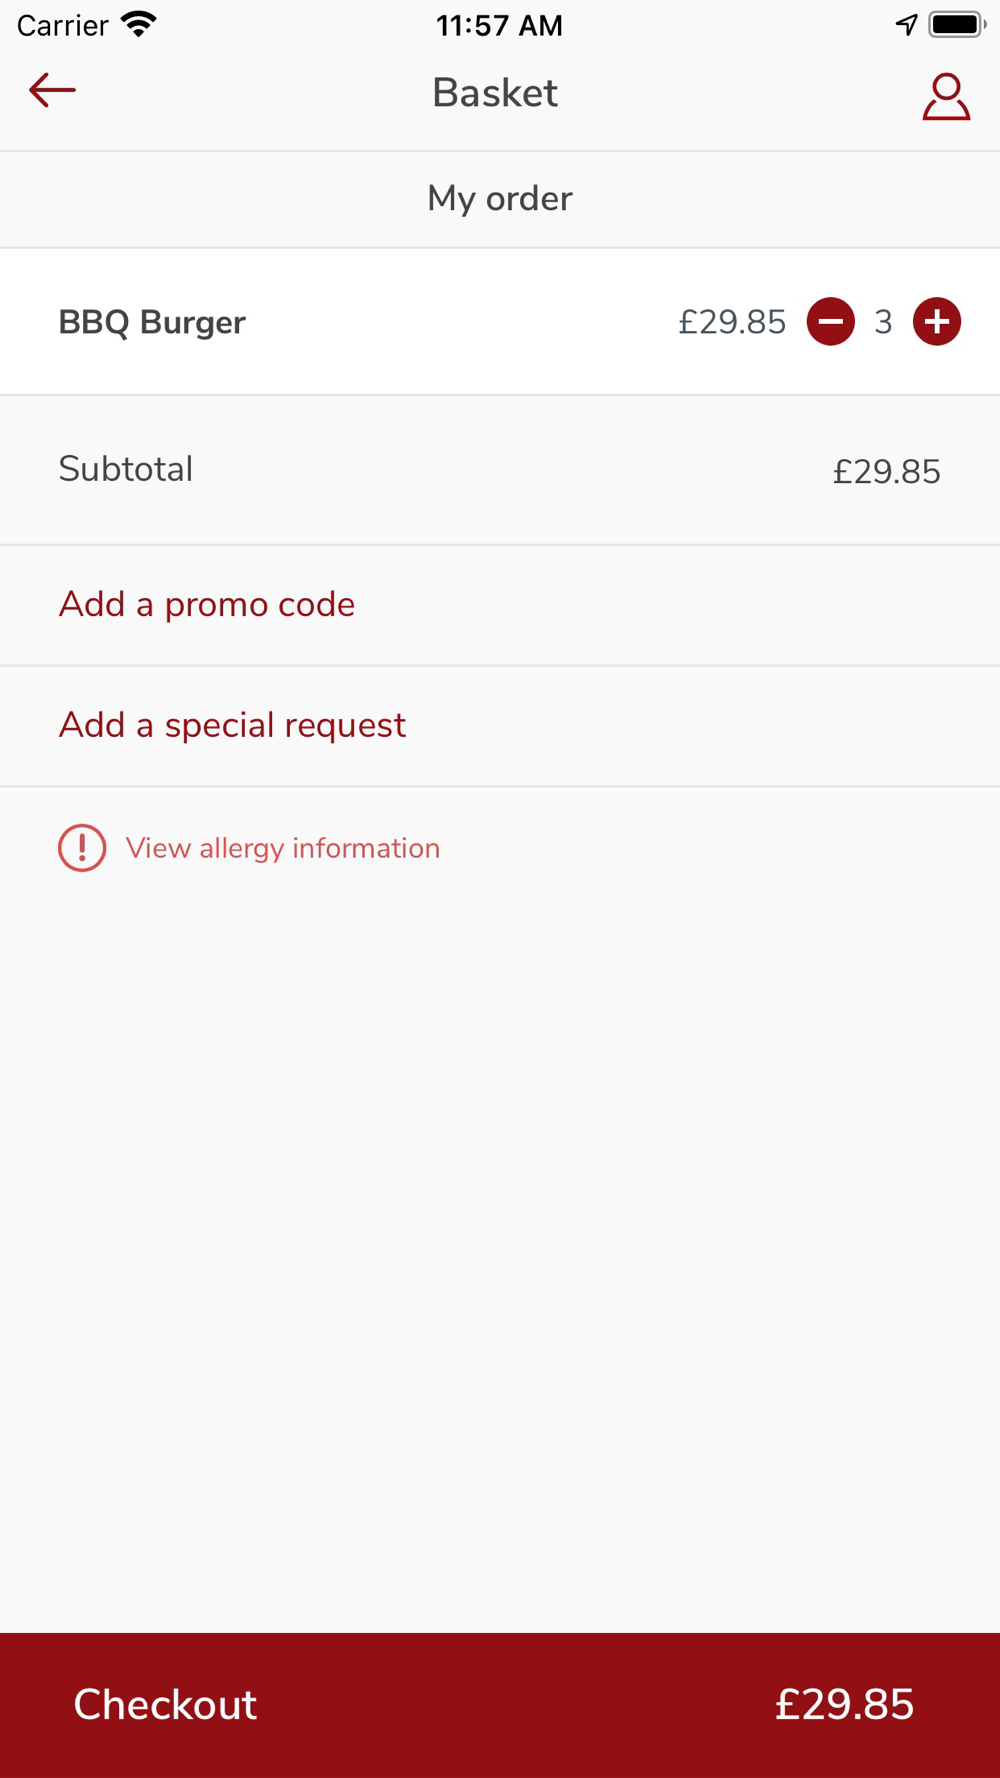Tap the My order section header
Screen dimensions: 1000x1778
click(x=499, y=199)
